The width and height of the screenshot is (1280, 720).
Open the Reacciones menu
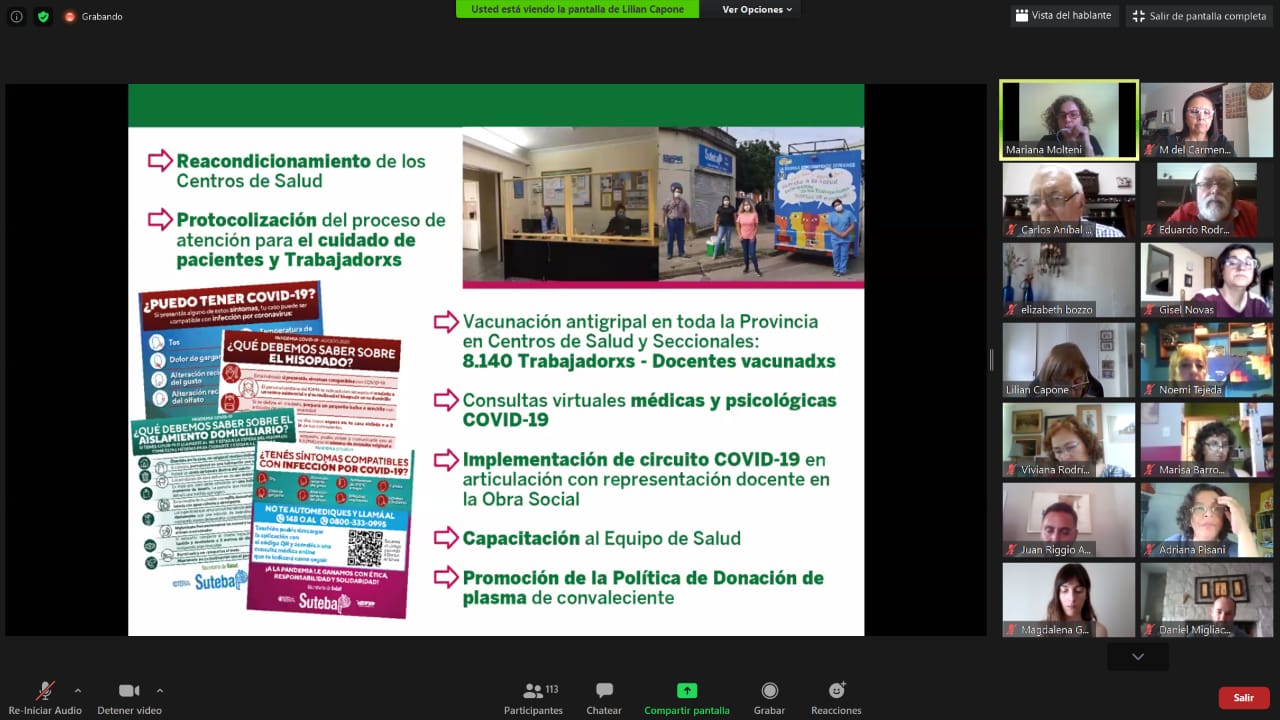[836, 698]
